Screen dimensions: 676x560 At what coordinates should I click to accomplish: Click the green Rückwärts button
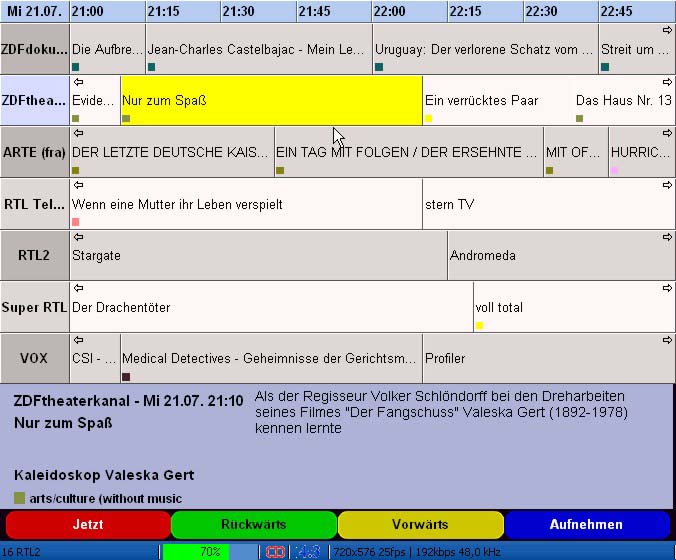tap(254, 524)
